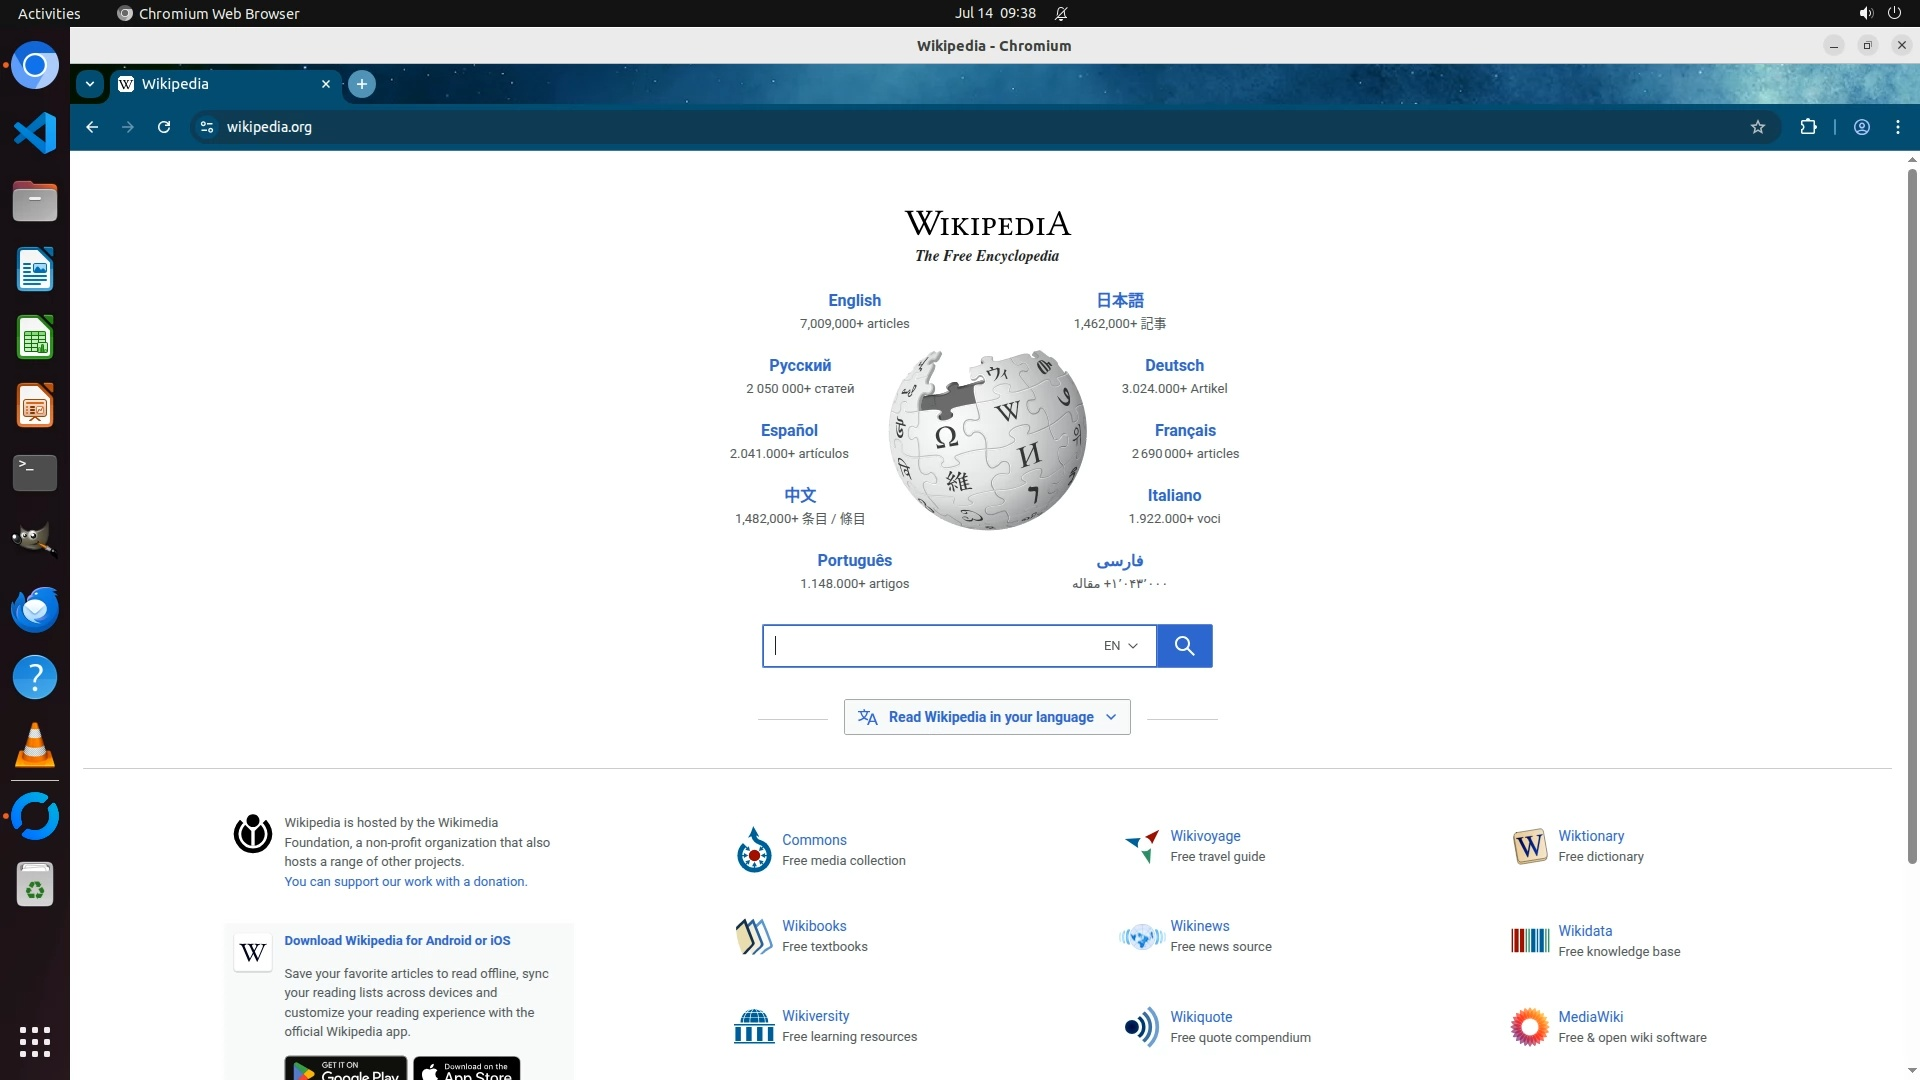
Task: Expand the EN search language selector
Action: 1120,646
